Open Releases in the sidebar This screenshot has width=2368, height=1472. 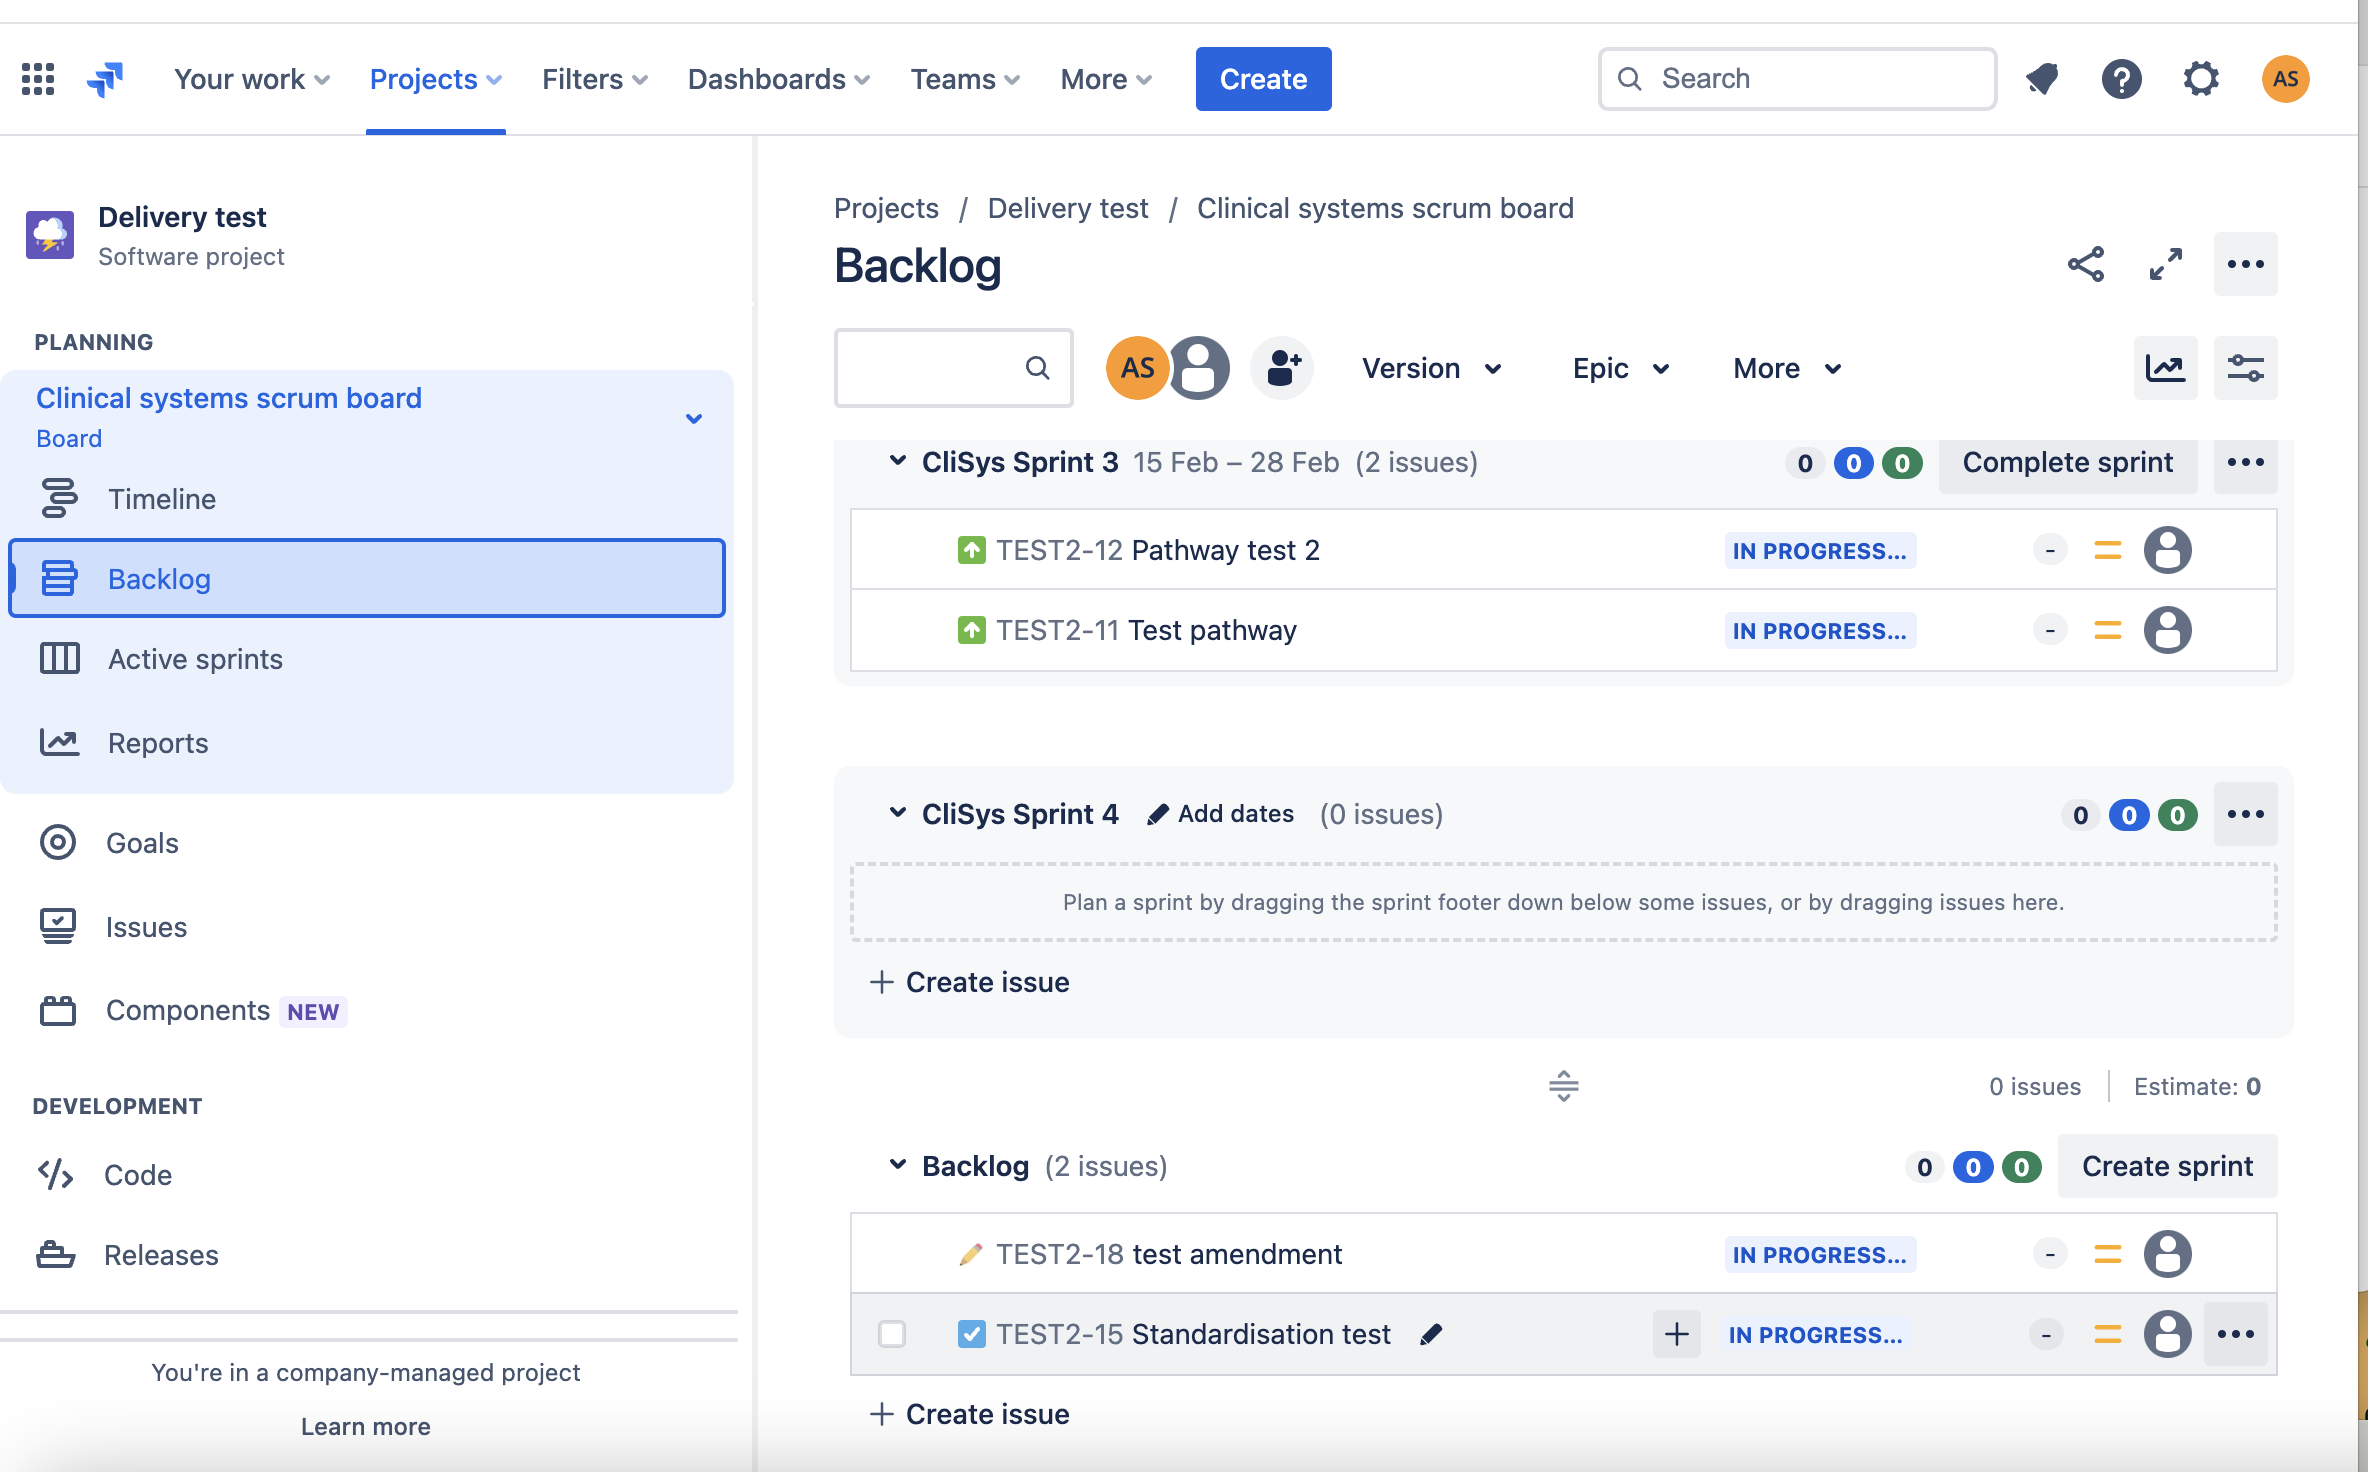coord(366,1255)
